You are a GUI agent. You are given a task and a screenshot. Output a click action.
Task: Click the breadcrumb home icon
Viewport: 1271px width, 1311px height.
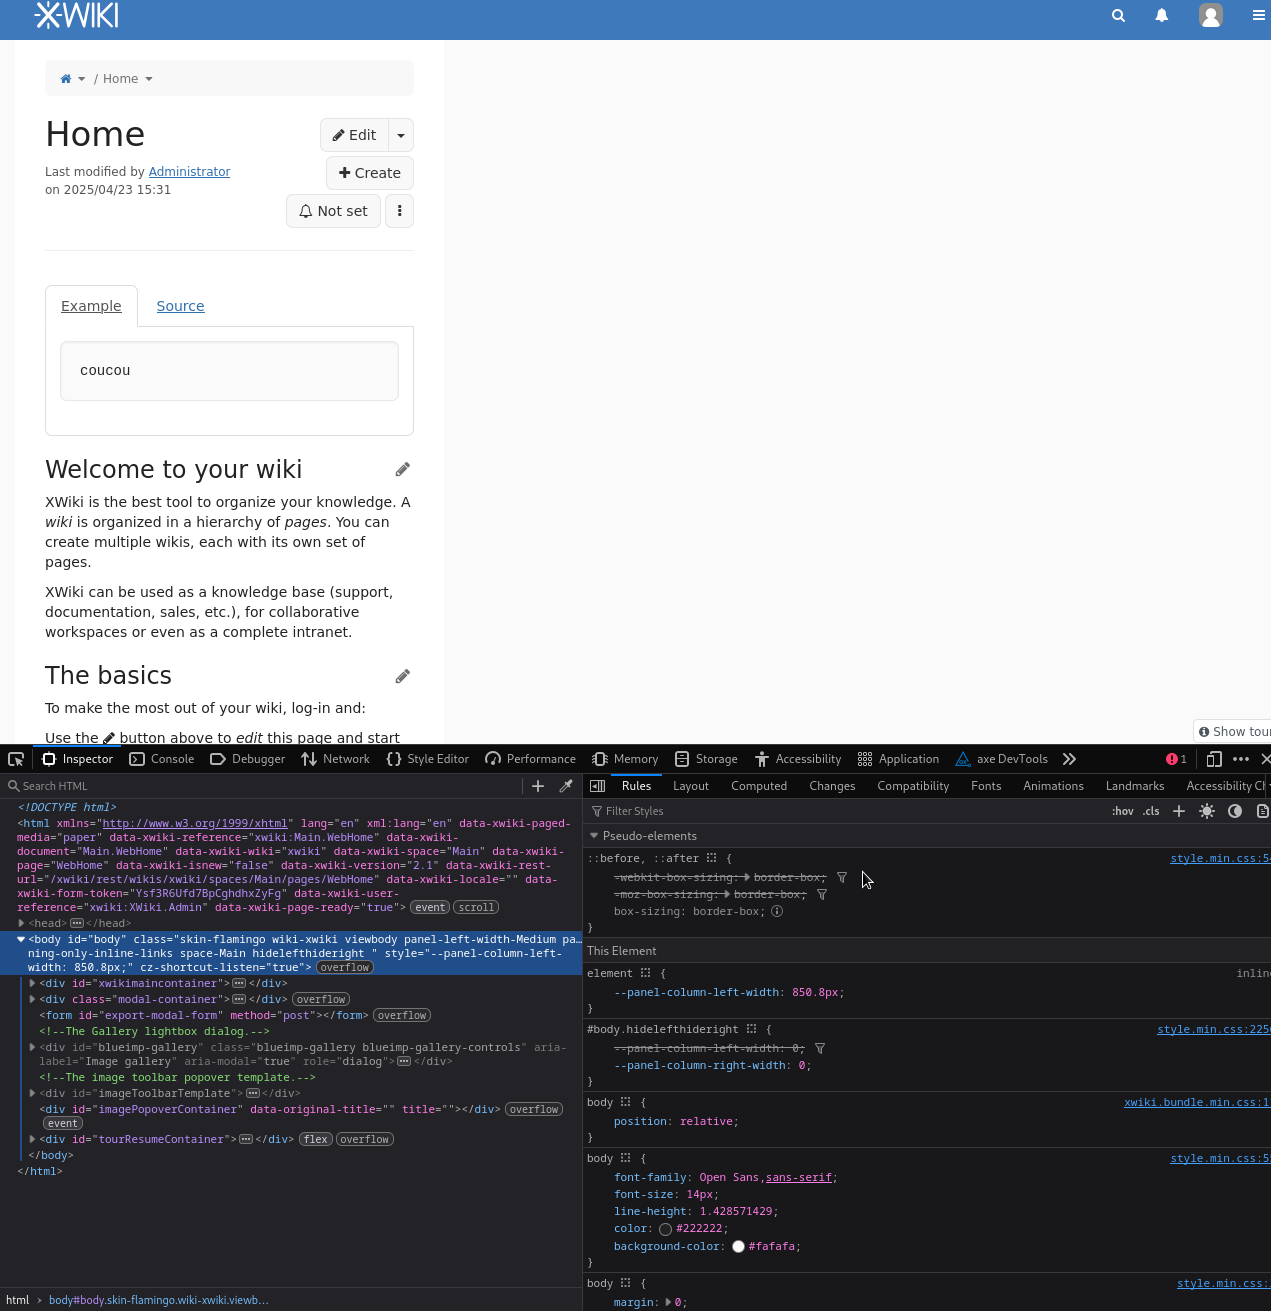66,79
